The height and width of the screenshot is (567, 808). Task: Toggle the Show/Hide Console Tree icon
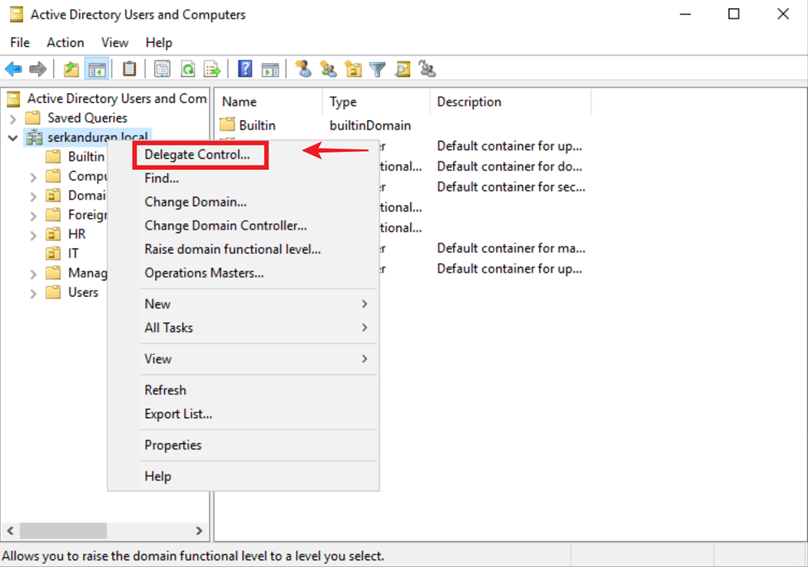point(97,69)
